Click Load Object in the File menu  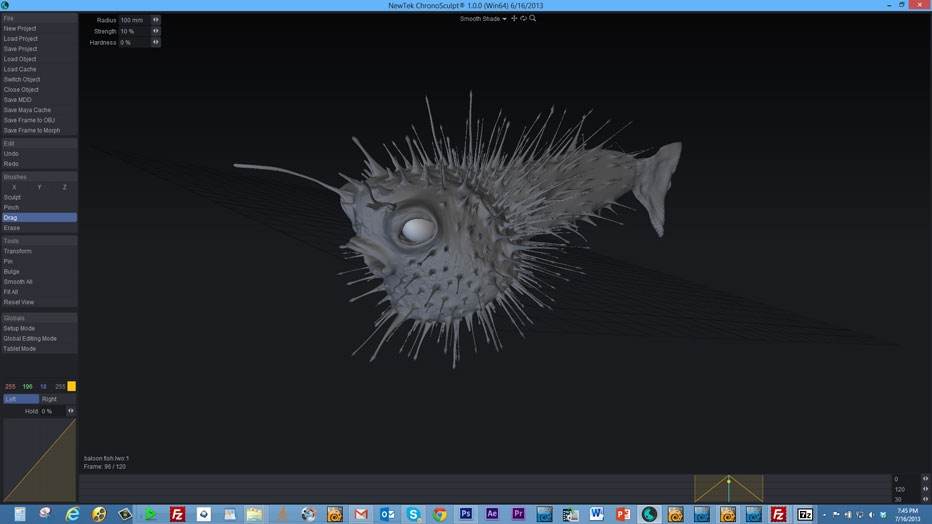tap(20, 59)
